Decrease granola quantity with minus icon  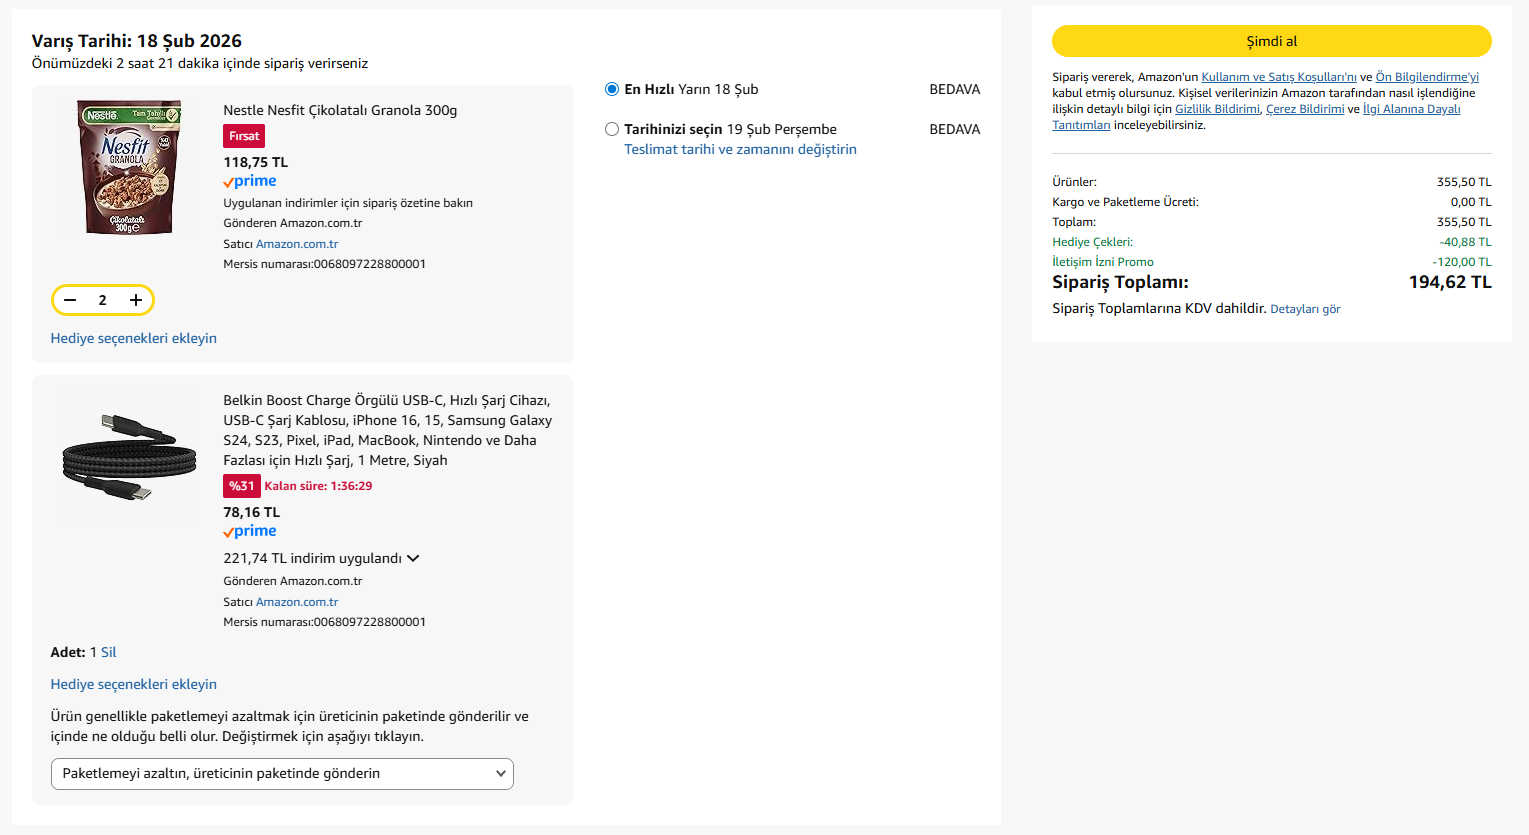tap(70, 300)
